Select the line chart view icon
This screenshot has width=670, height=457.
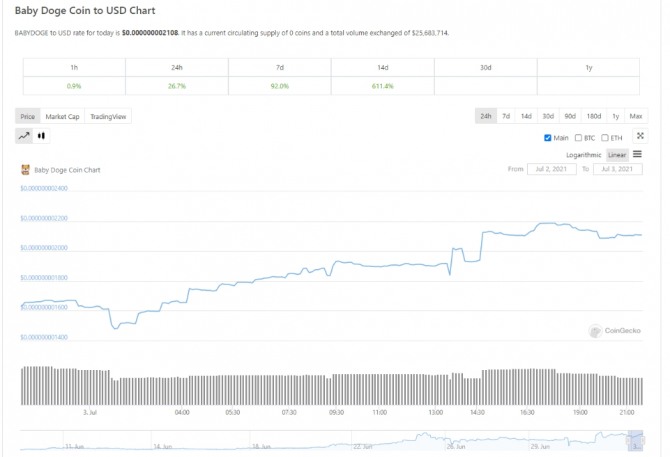point(24,135)
